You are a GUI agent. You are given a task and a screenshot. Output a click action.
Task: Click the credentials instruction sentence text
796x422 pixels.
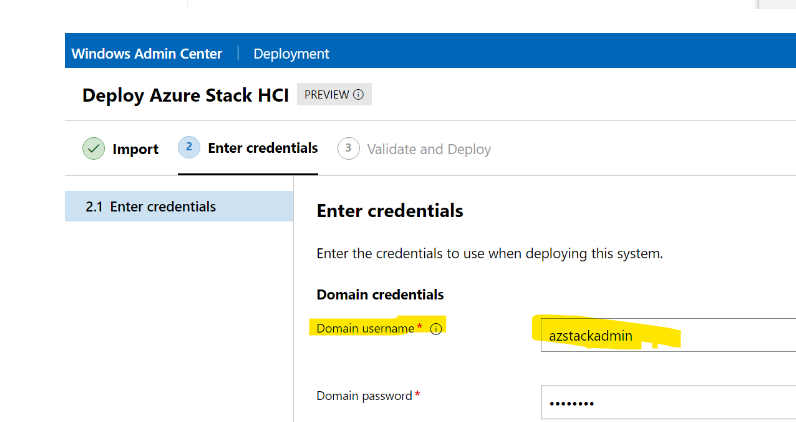(490, 253)
